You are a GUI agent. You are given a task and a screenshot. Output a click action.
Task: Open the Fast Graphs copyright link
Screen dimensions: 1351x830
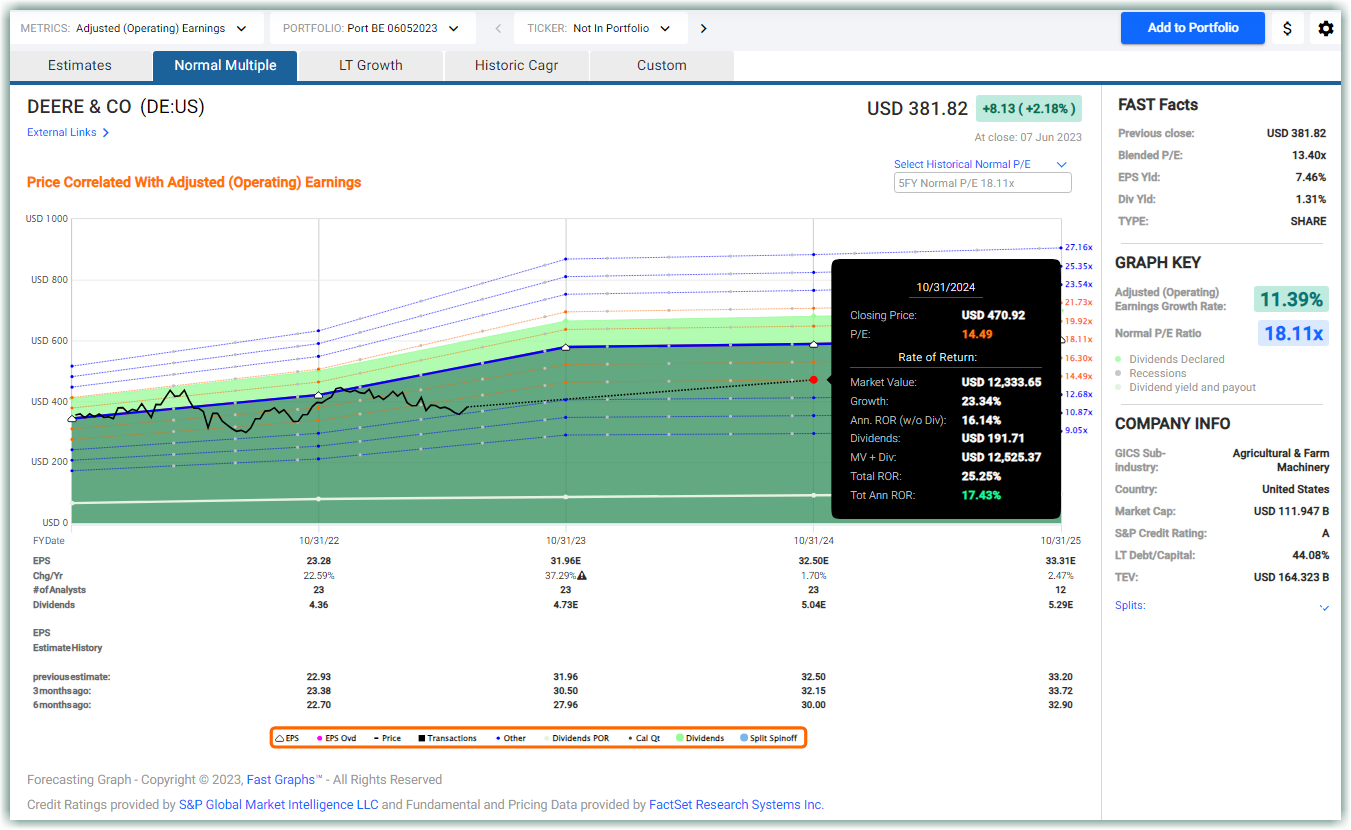pyautogui.click(x=285, y=780)
